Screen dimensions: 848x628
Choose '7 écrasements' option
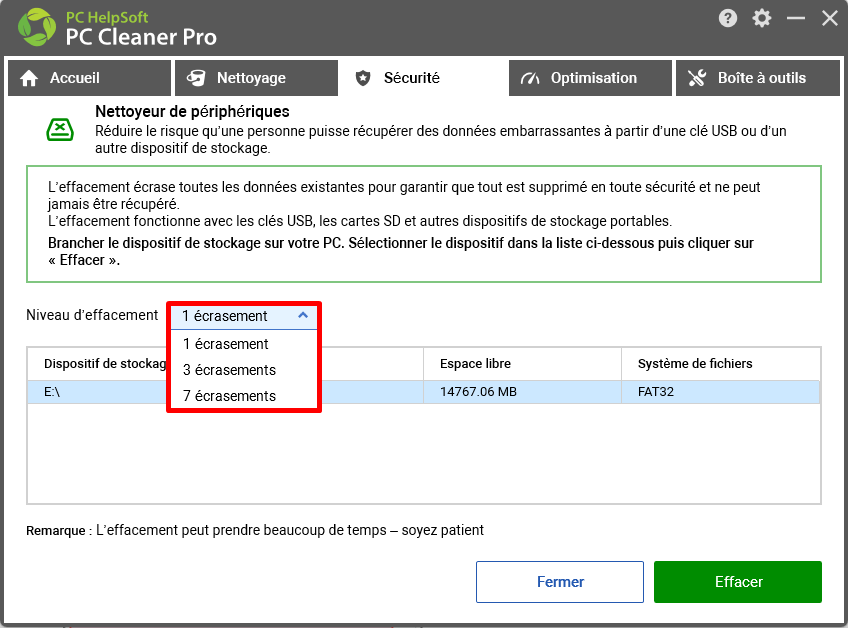click(244, 396)
